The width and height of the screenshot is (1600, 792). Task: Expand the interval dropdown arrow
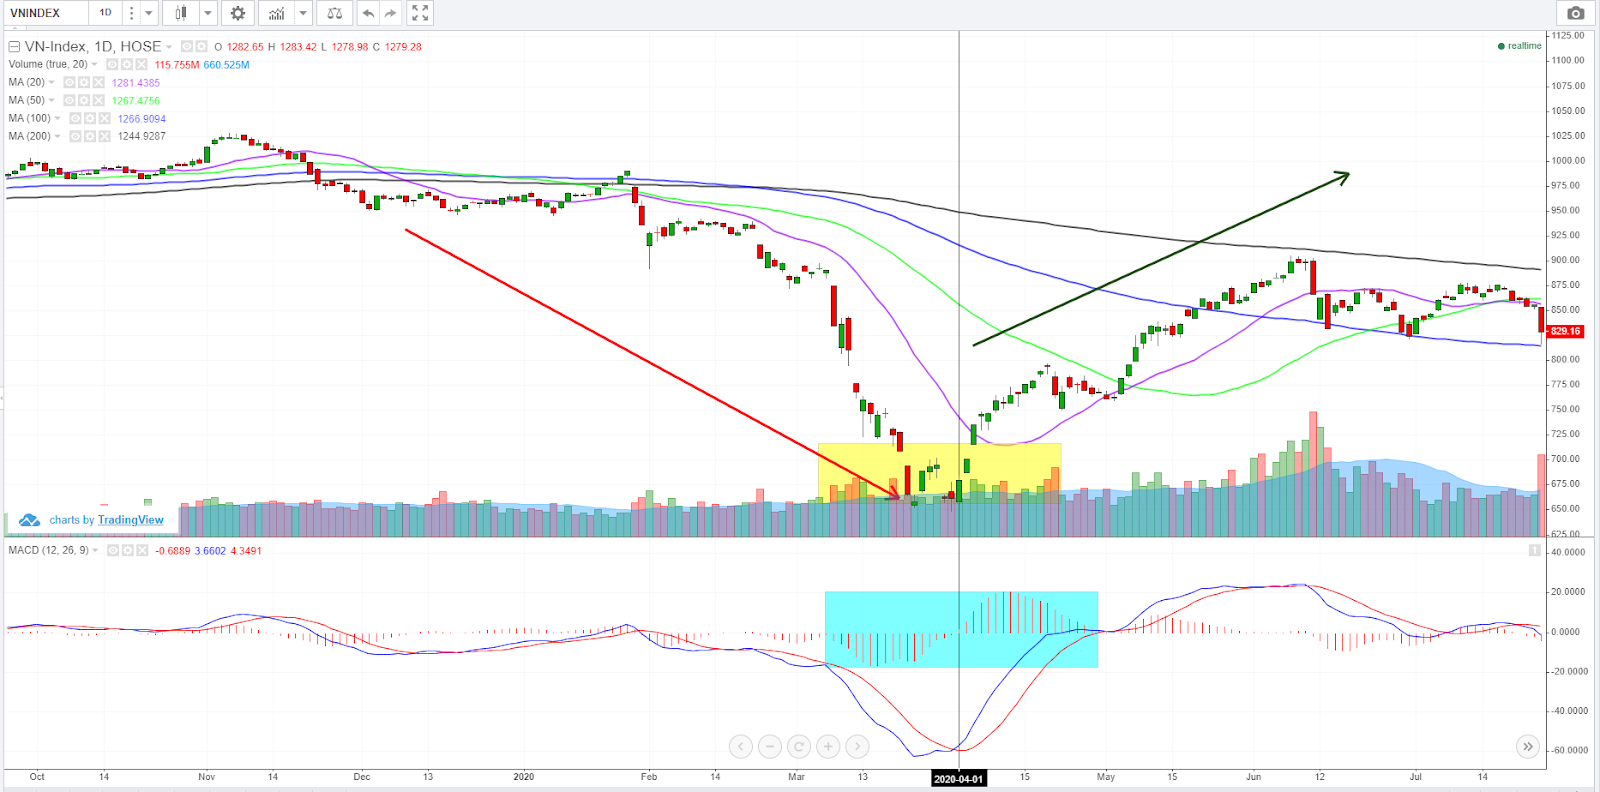coord(149,13)
